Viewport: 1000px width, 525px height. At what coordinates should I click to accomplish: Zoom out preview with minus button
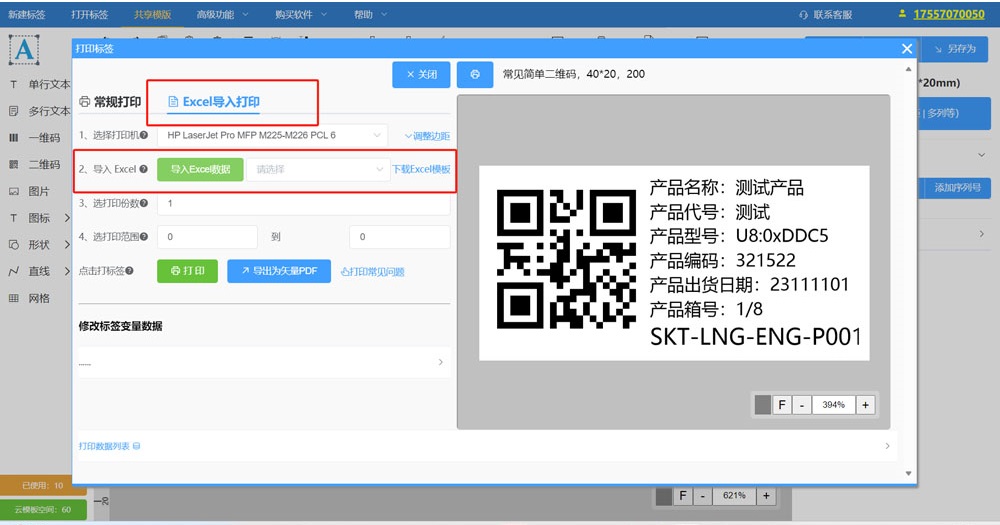[x=802, y=405]
